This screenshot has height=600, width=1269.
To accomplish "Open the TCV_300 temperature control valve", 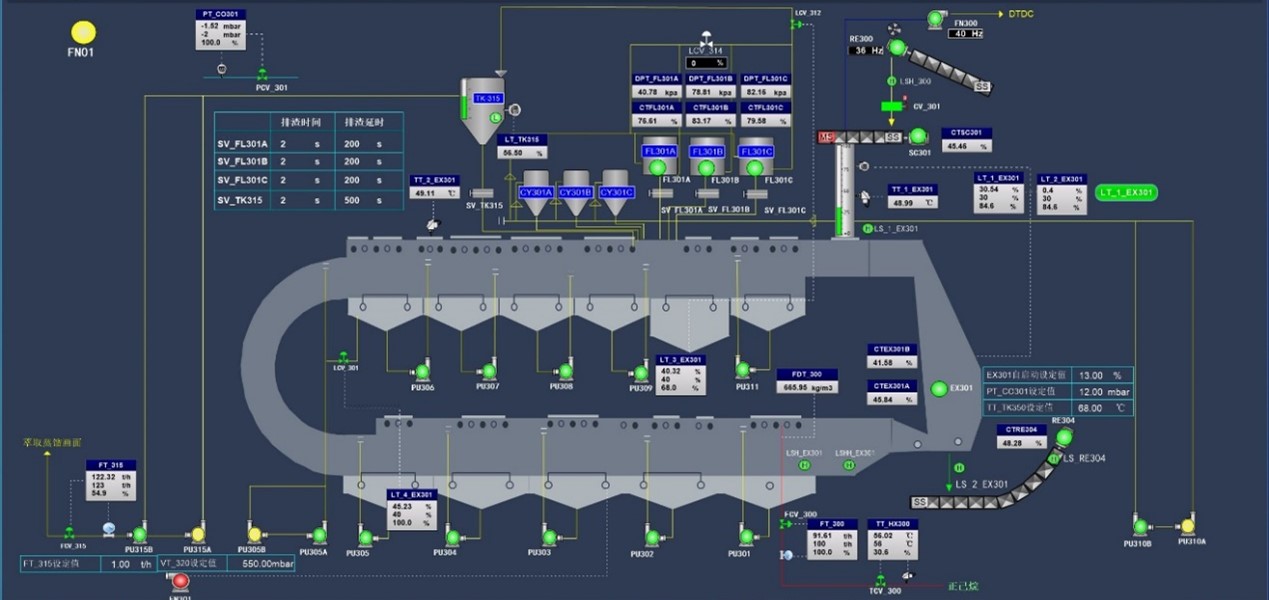I will tap(880, 580).
